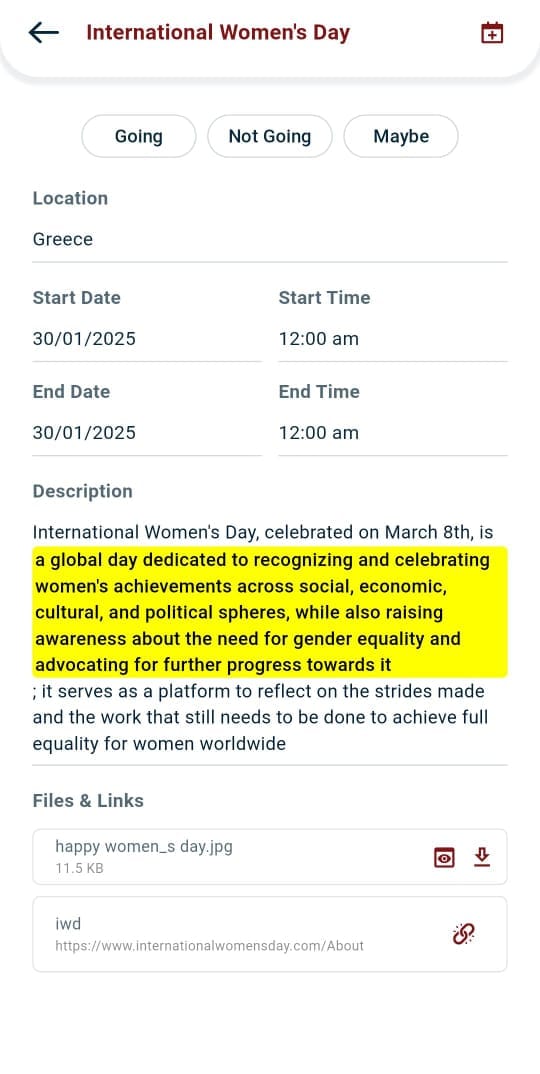540x1074 pixels.
Task: Go back using the arrow icon
Action: pos(43,32)
